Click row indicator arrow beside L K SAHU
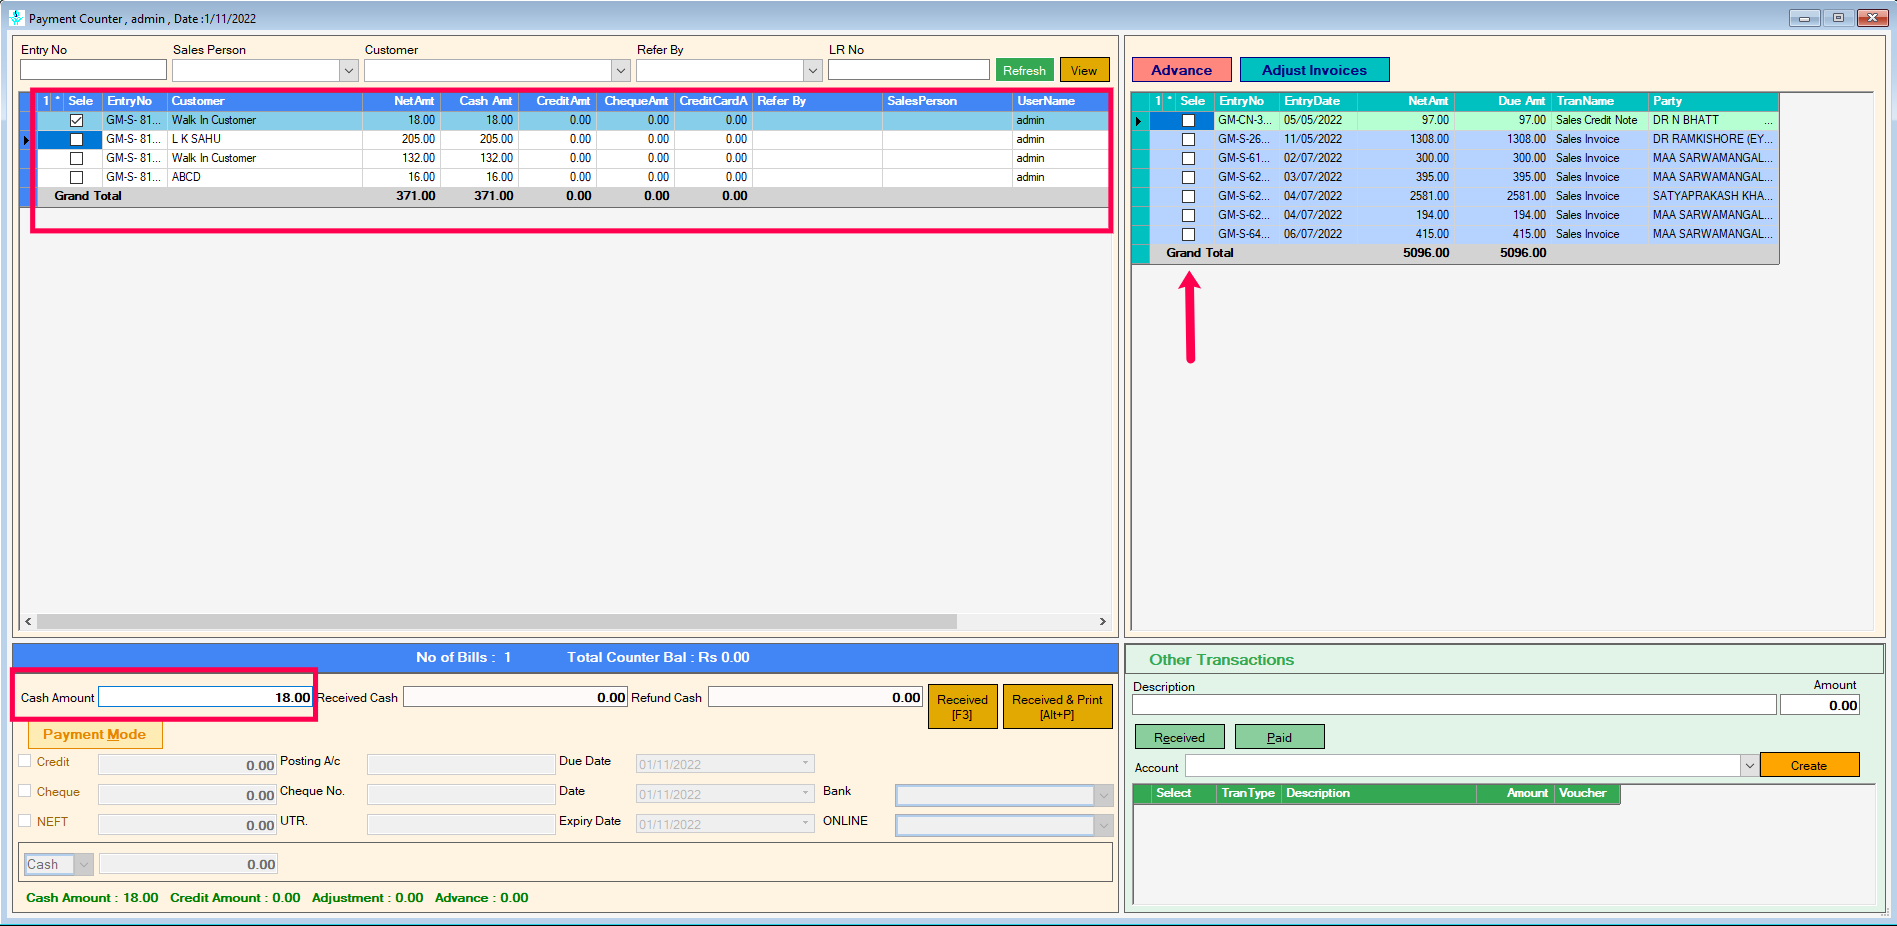This screenshot has height=926, width=1897. (27, 140)
